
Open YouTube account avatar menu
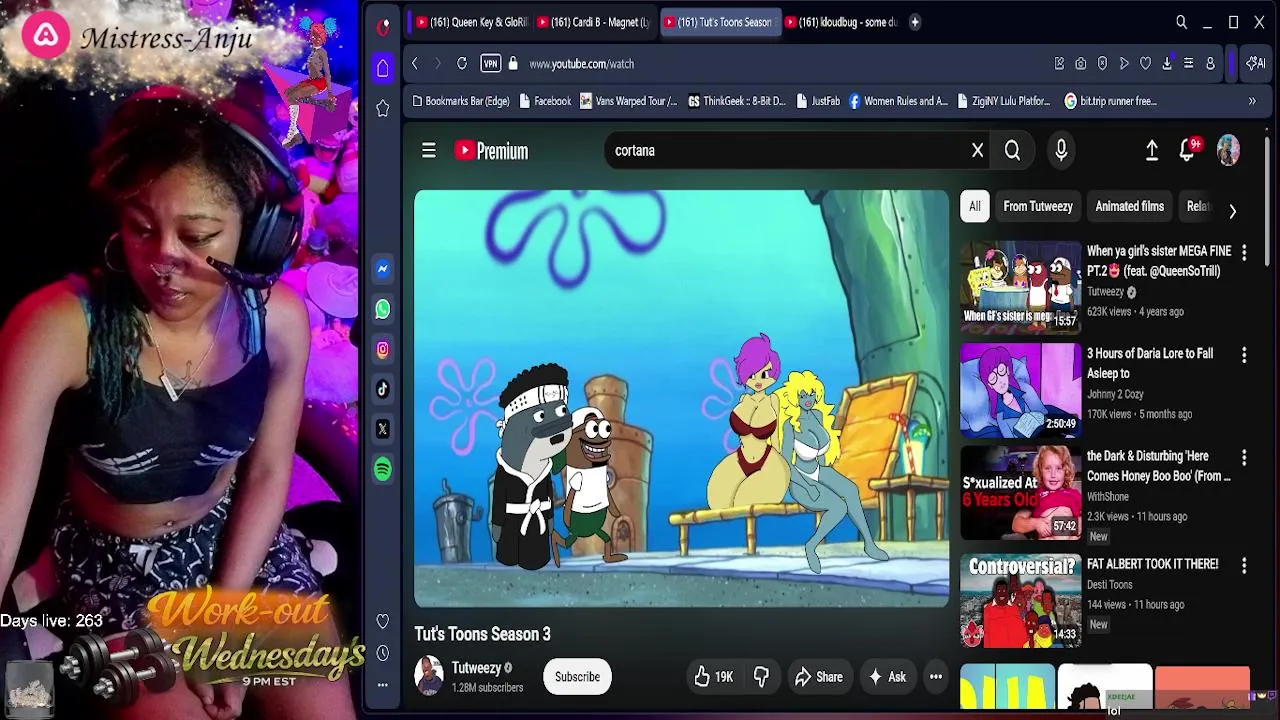1228,151
